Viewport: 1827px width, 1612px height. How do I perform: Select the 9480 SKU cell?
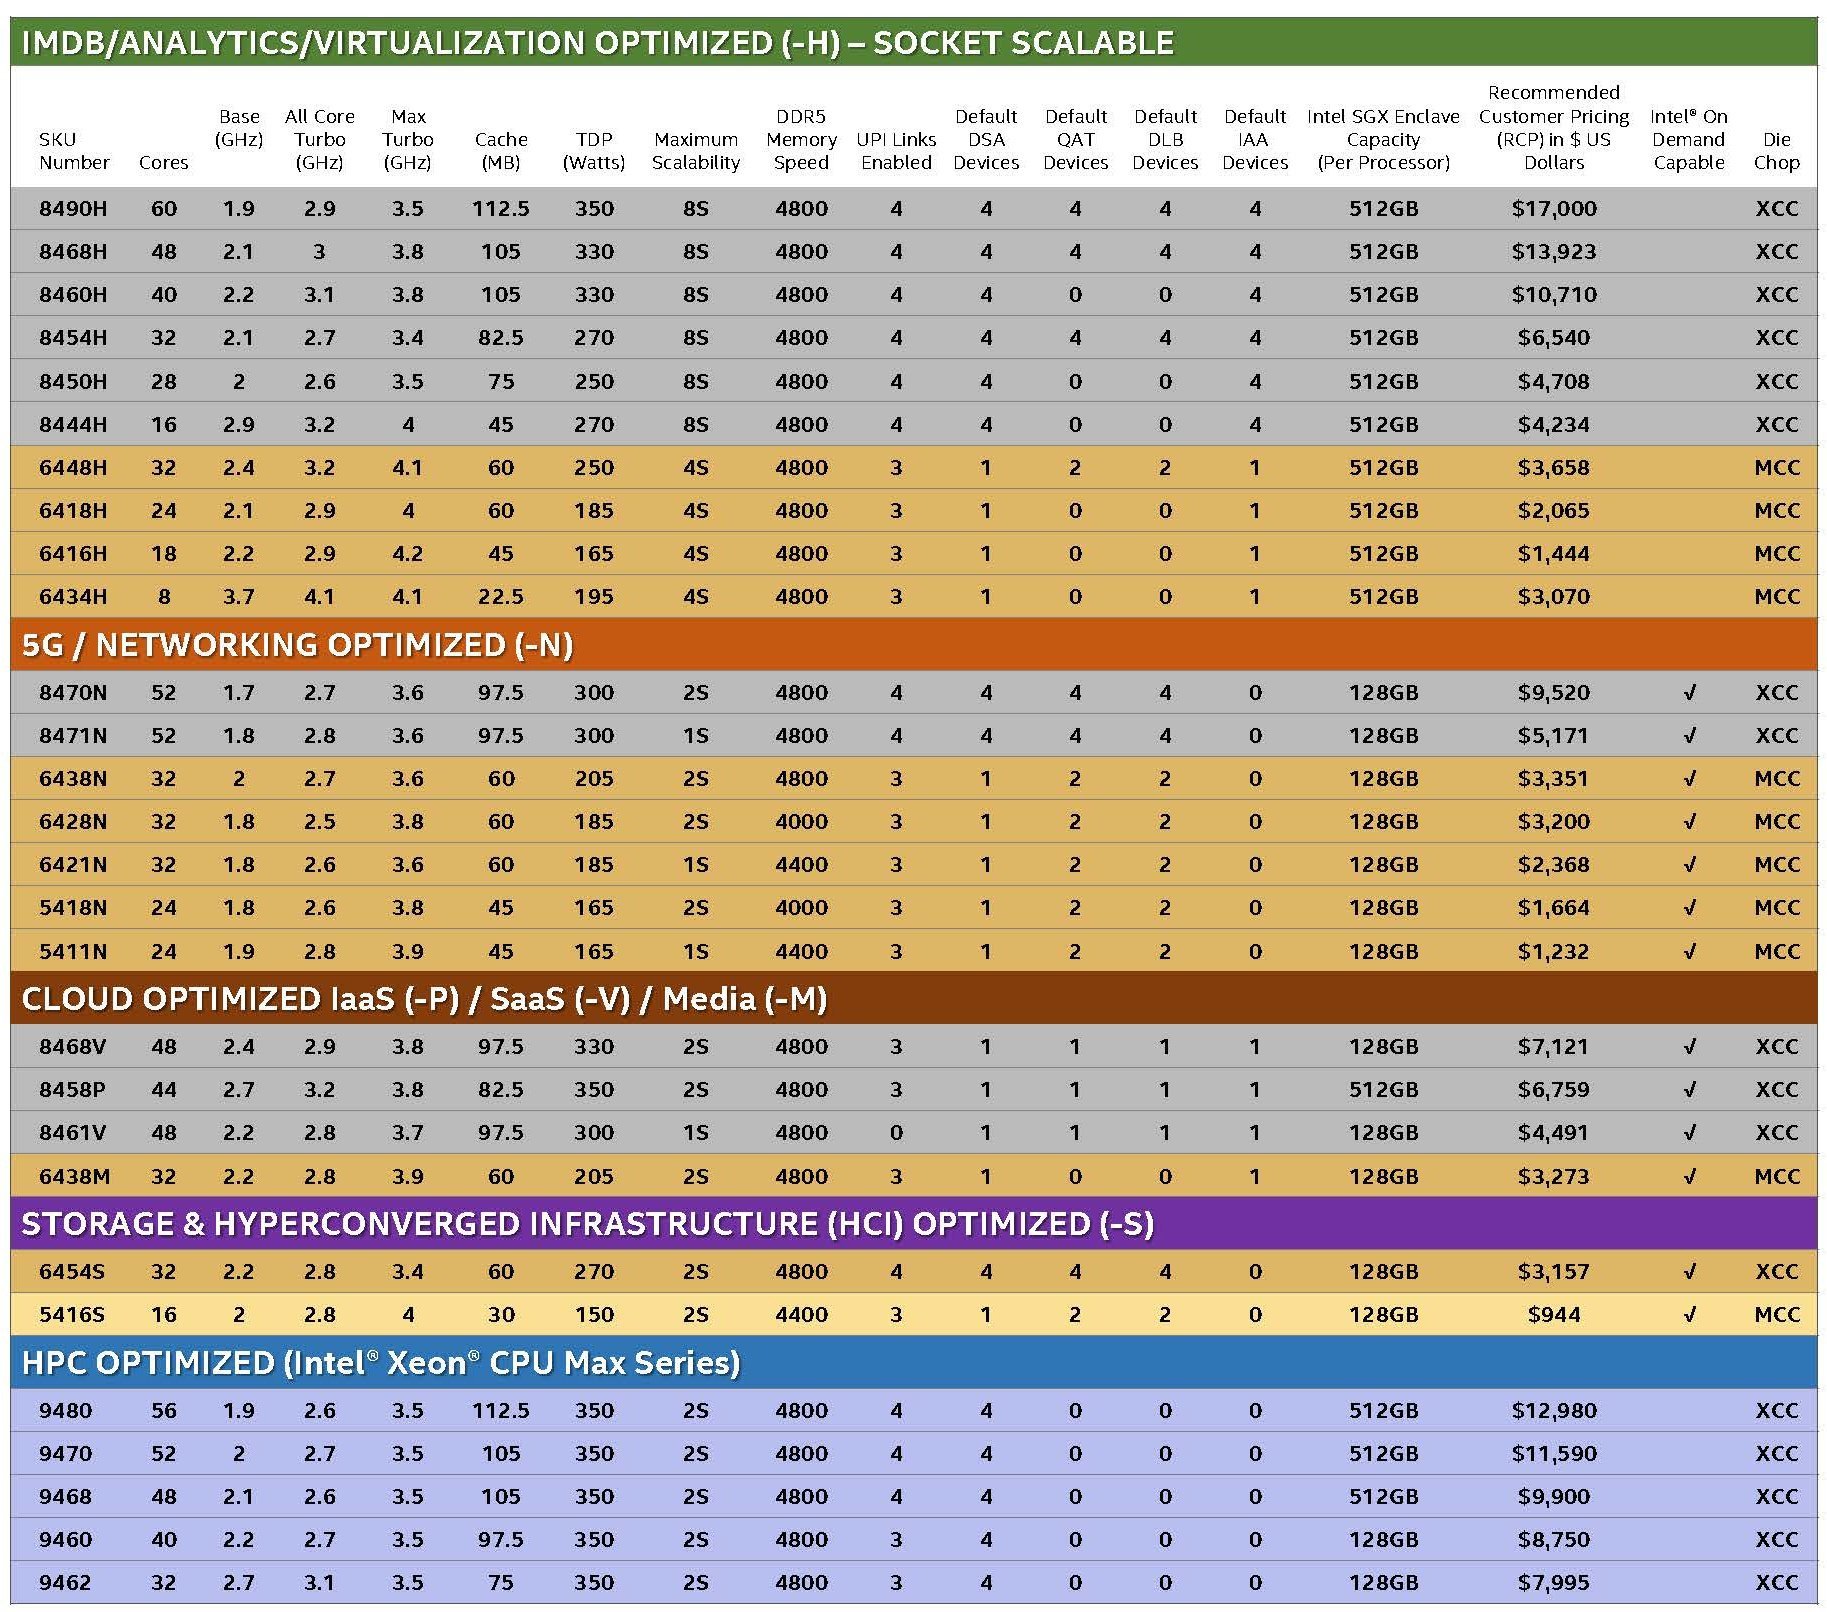65,1410
